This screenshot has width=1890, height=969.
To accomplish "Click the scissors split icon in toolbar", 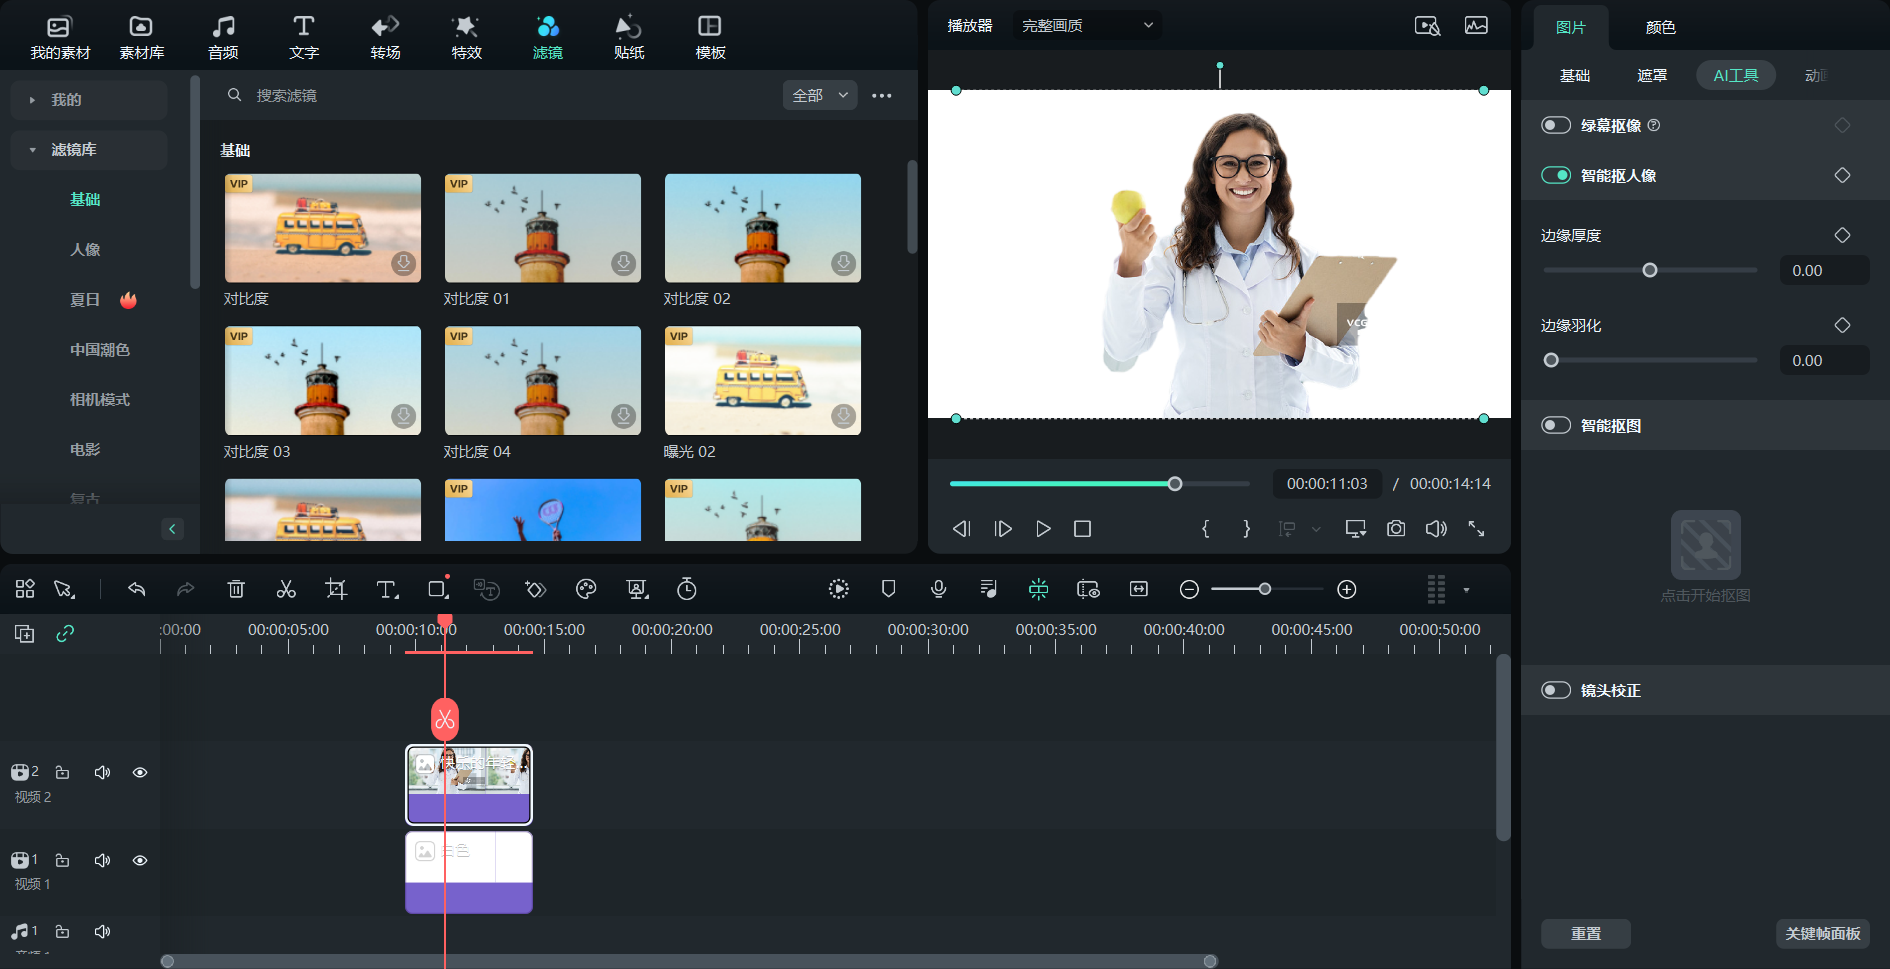I will pyautogui.click(x=286, y=589).
